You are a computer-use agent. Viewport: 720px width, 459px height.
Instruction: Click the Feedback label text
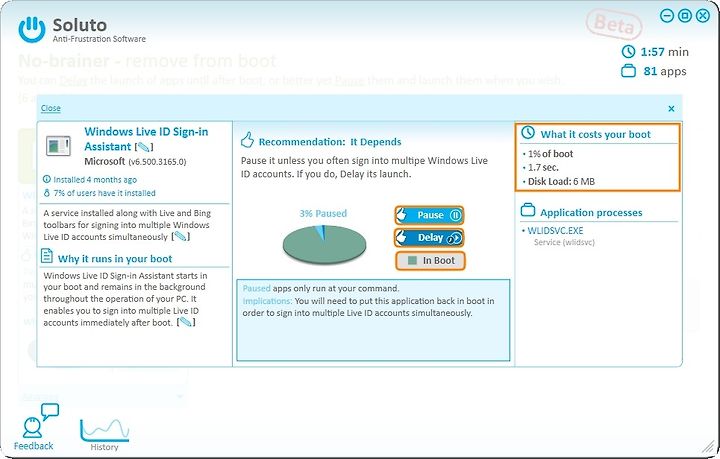[34, 446]
